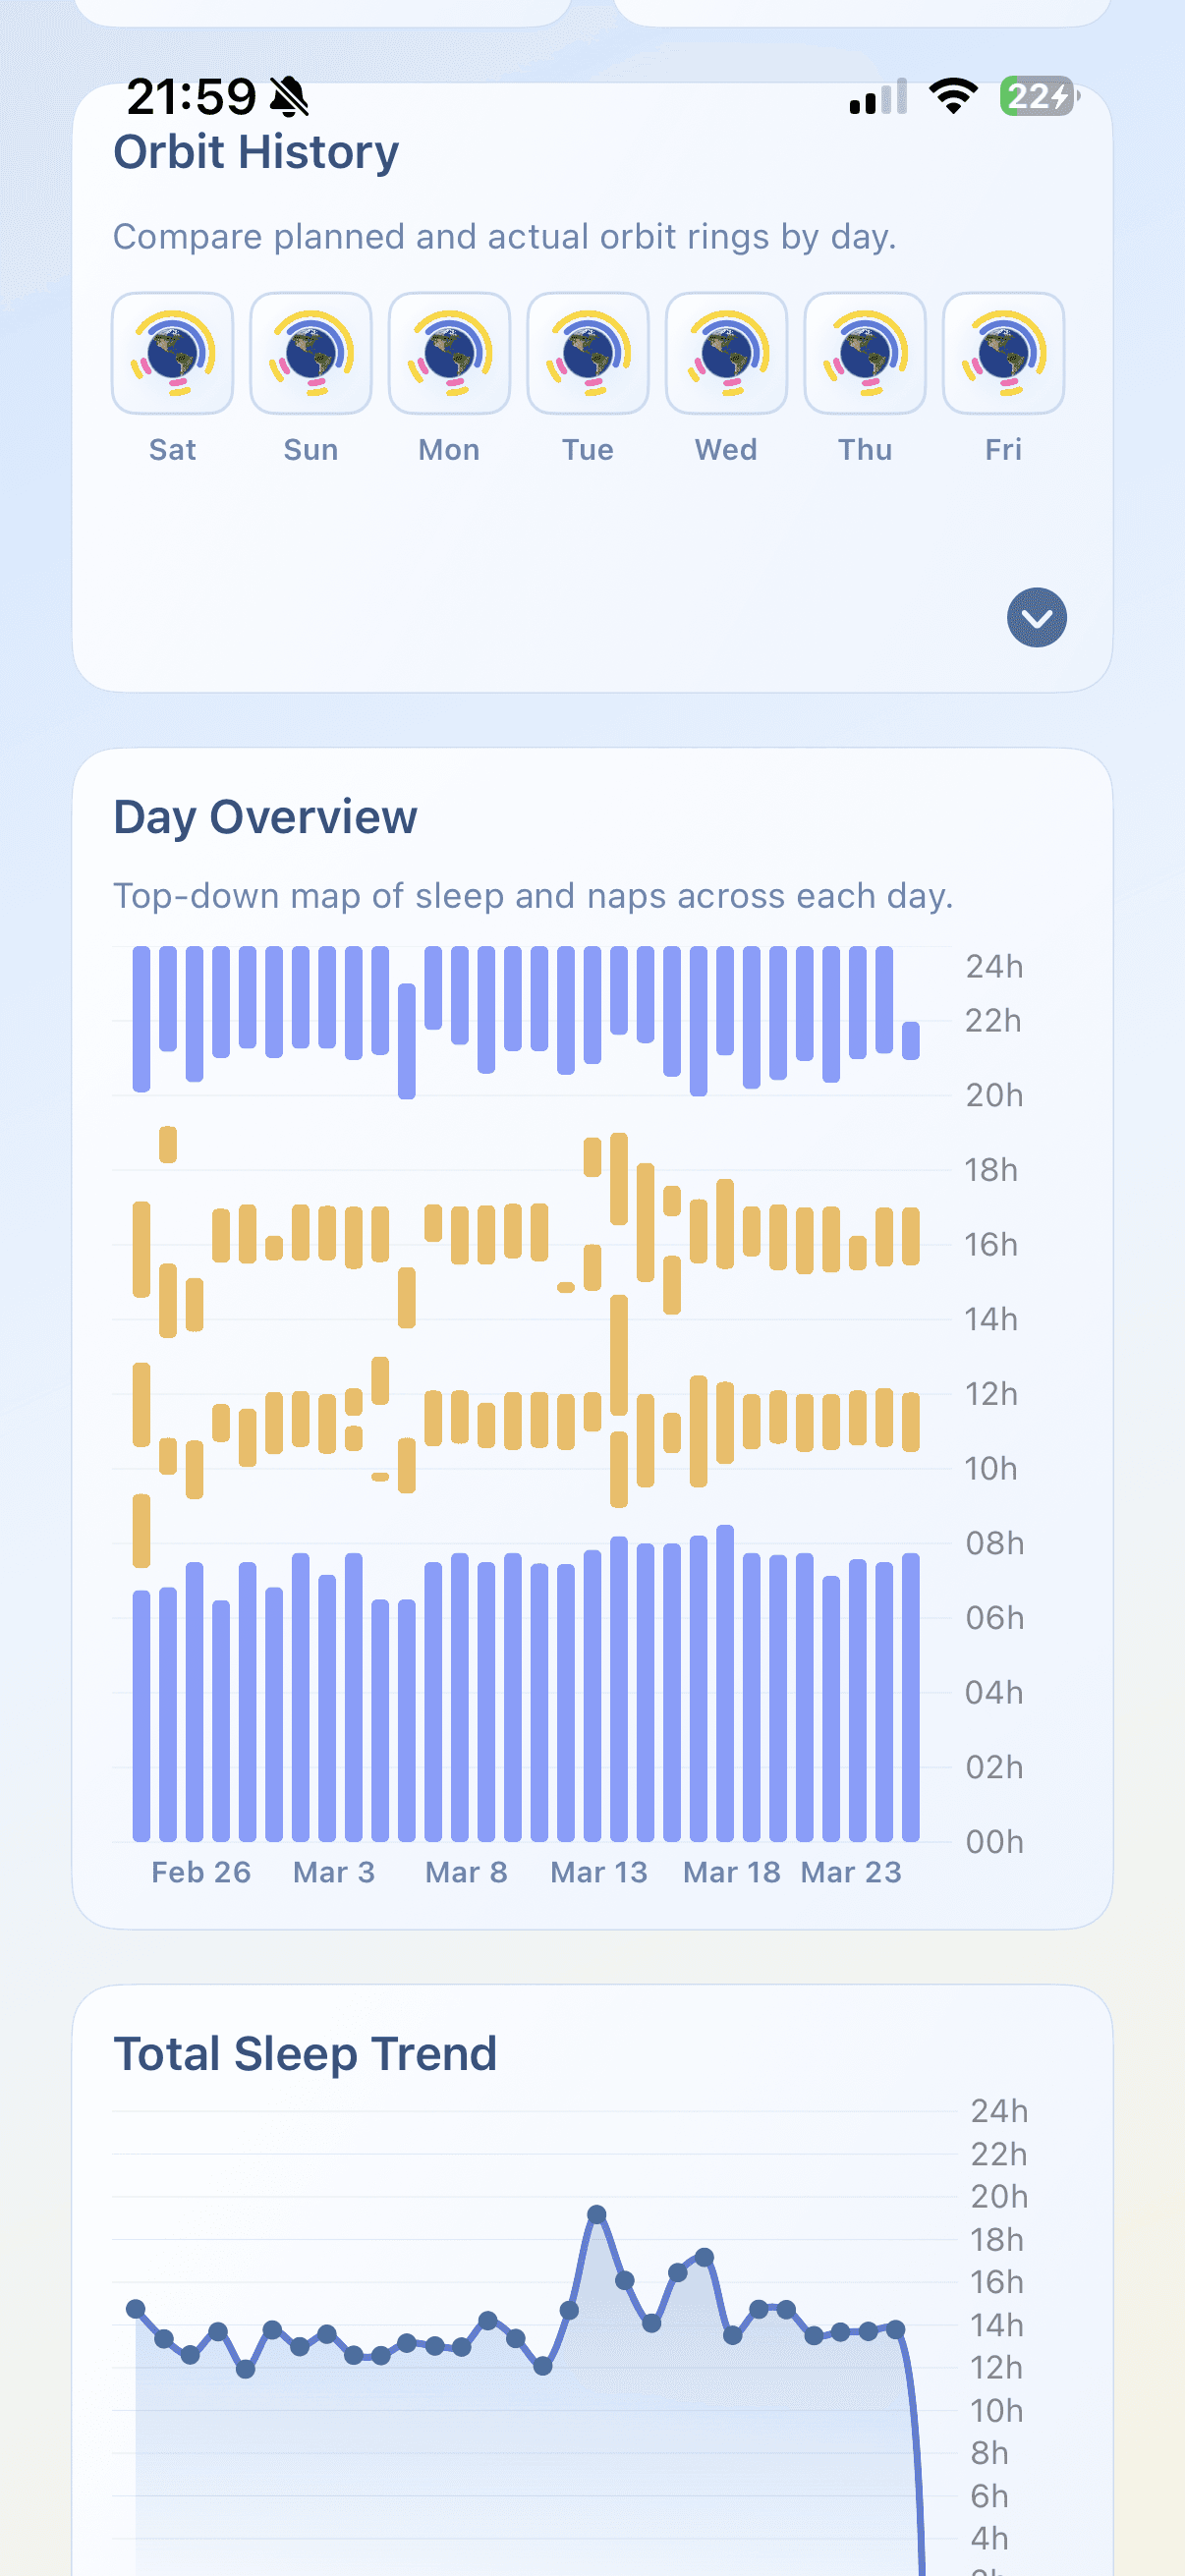Open Friday's orbit ring icon
The image size is (1185, 2576).
point(1003,353)
